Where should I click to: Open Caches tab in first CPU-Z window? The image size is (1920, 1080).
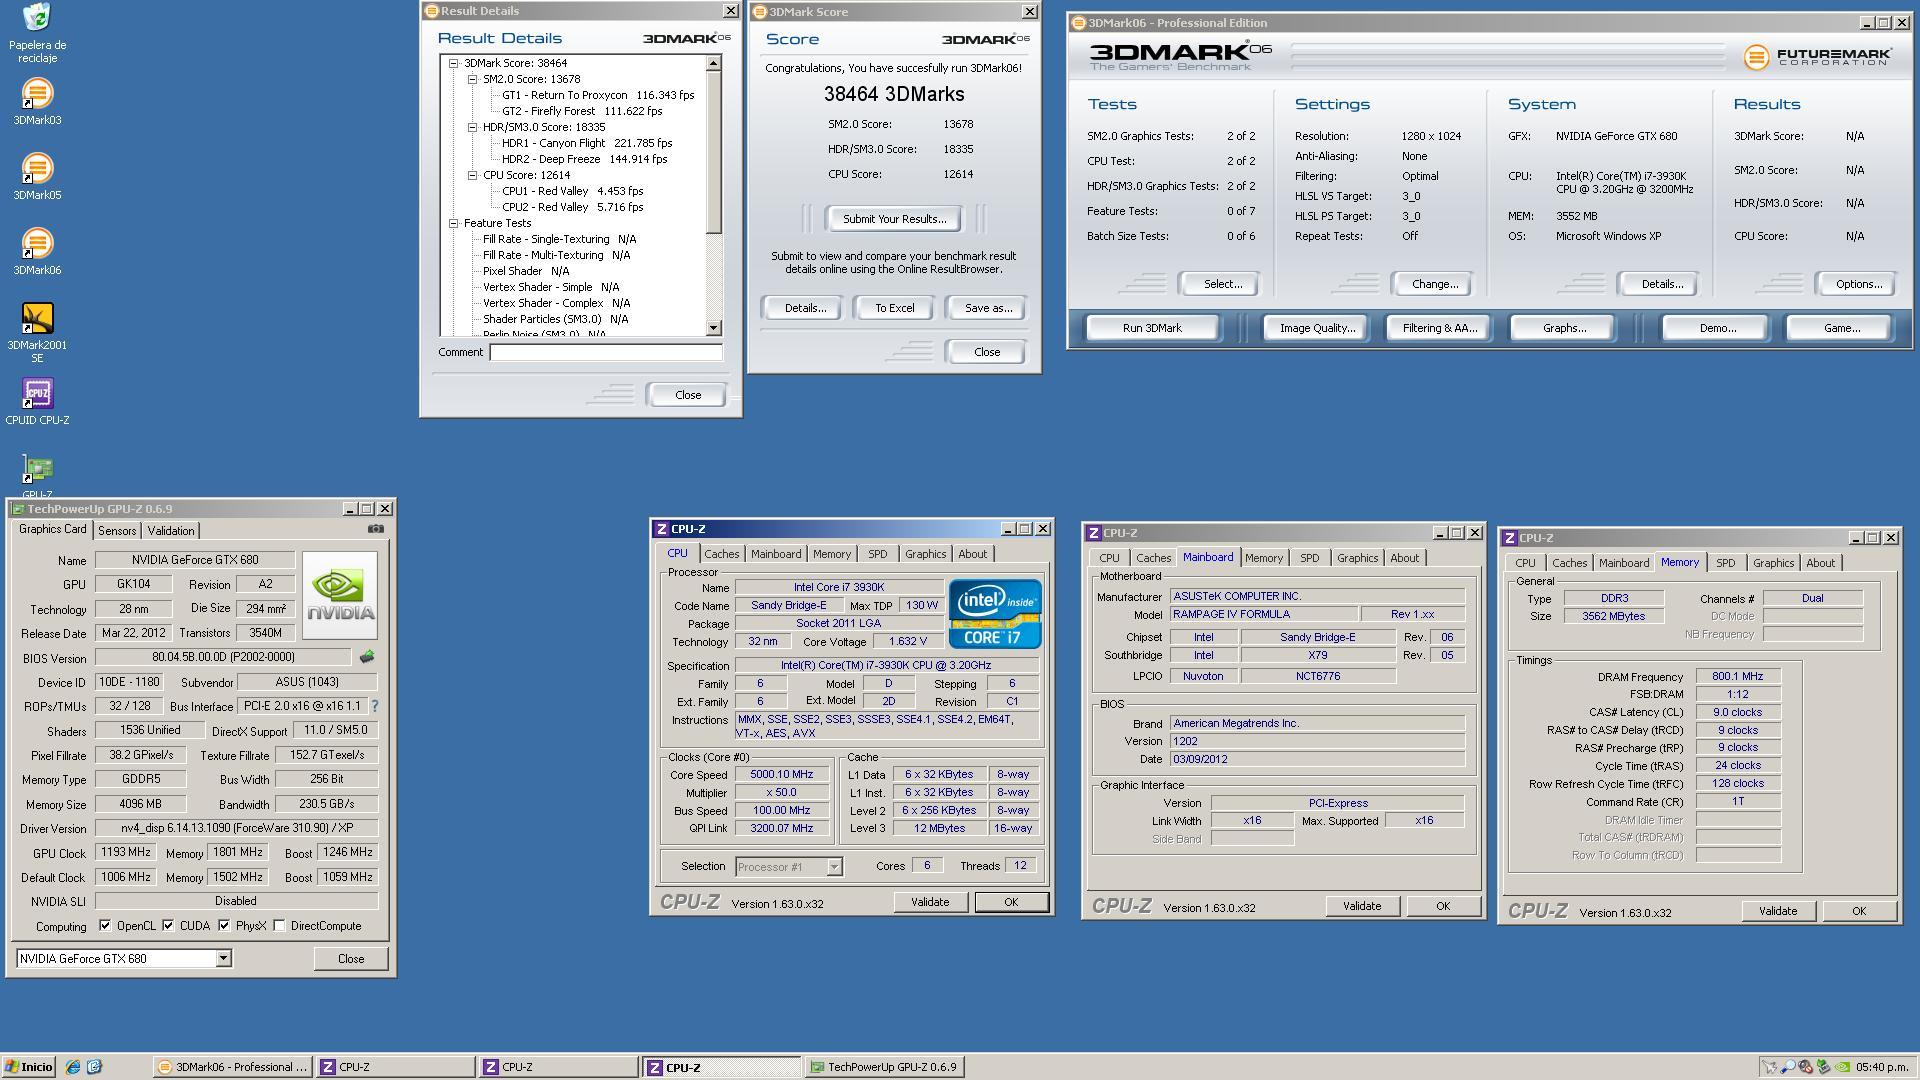(x=721, y=554)
